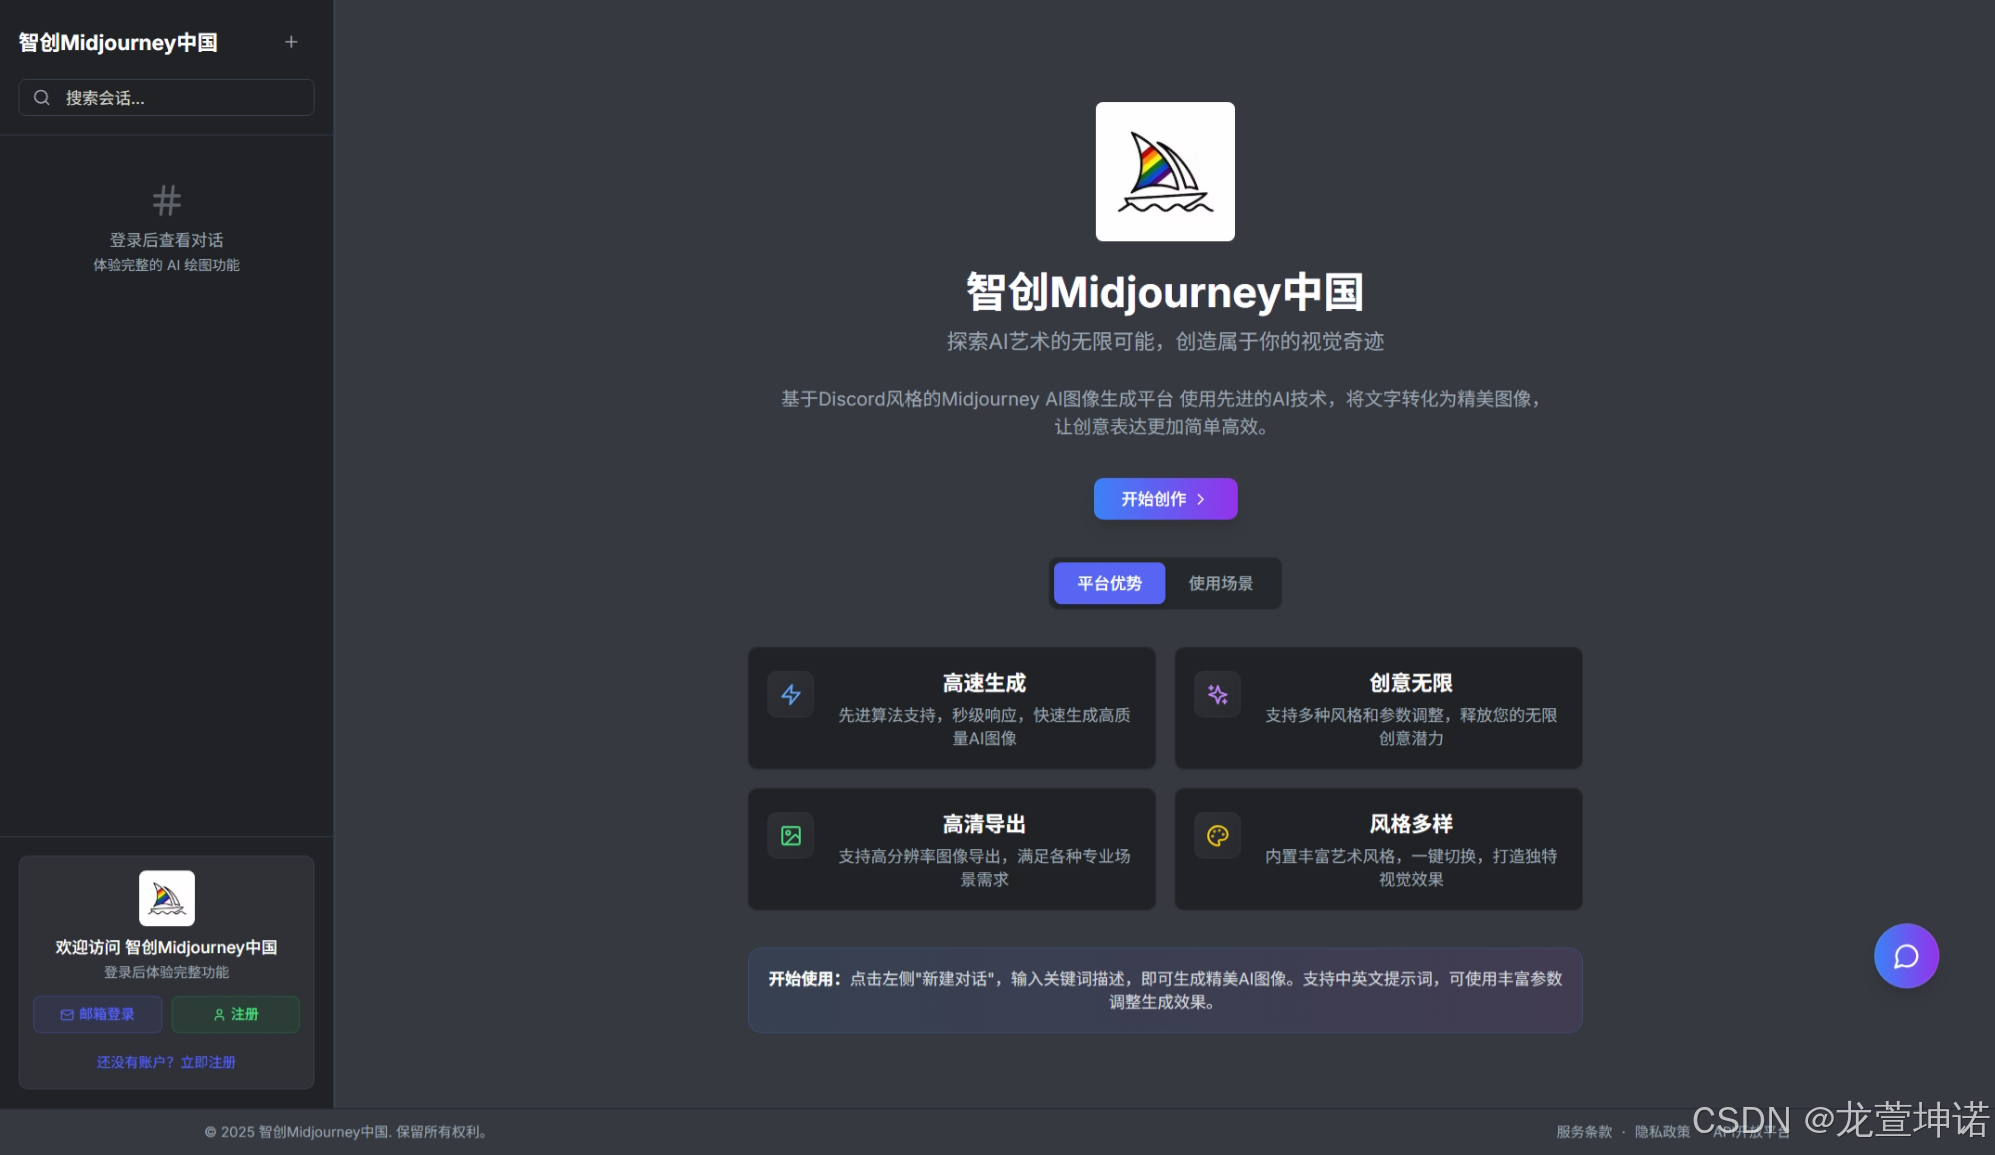Log in via 邮箱登录 button
This screenshot has height=1155, width=1995.
[x=97, y=1014]
